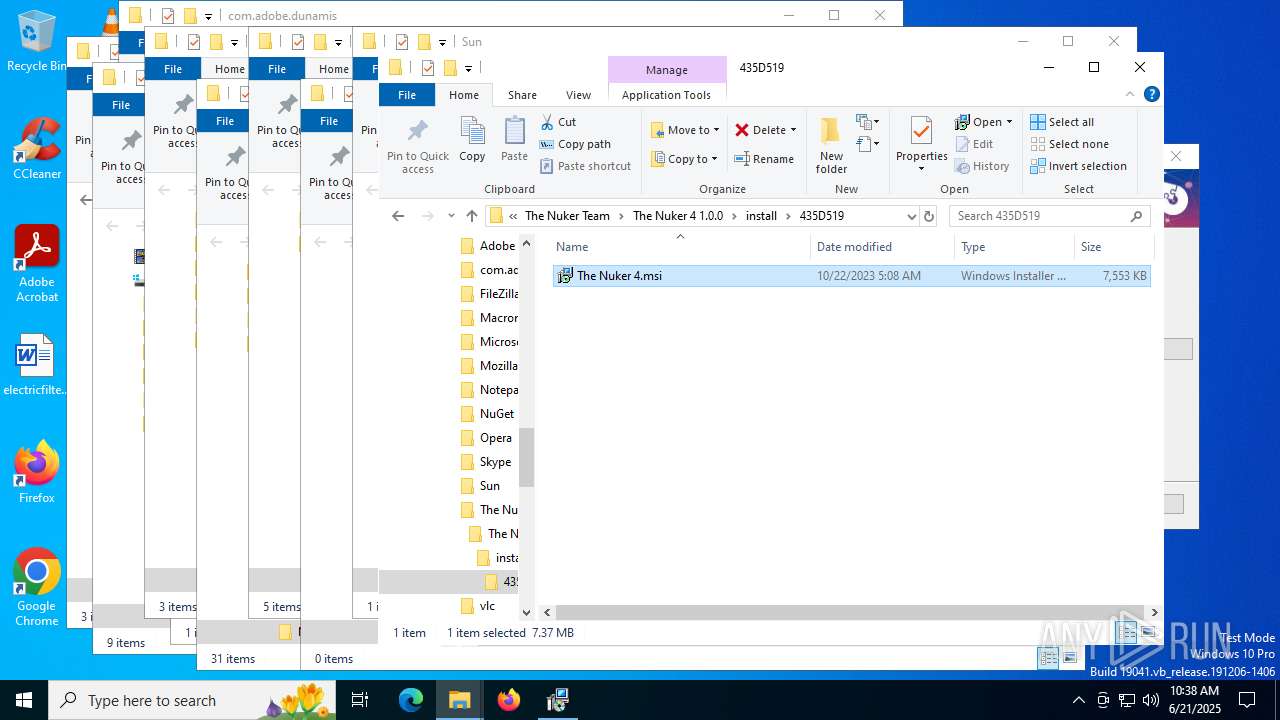
Task: Open the Open dropdown in ribbon
Action: coord(983,122)
